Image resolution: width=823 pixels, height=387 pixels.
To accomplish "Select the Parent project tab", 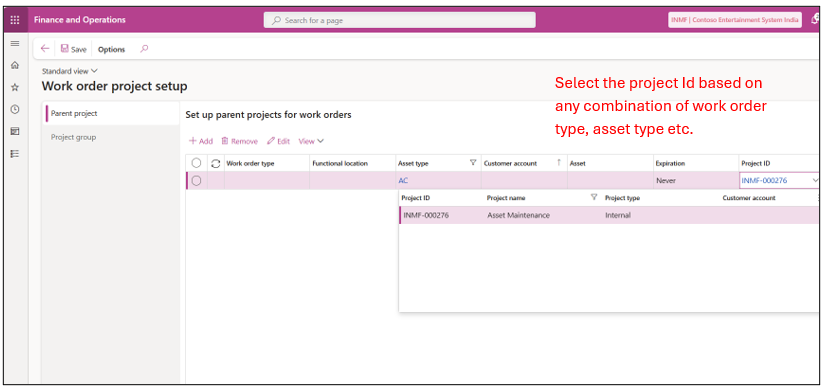I will 111,113.
